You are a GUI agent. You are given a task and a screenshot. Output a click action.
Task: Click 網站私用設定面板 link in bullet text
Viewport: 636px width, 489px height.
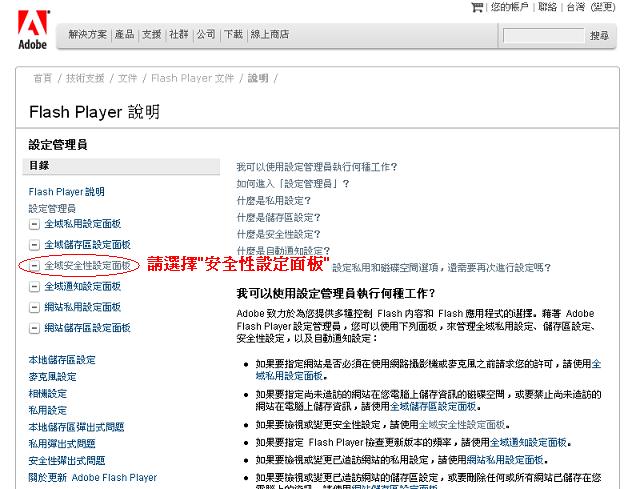(505, 460)
